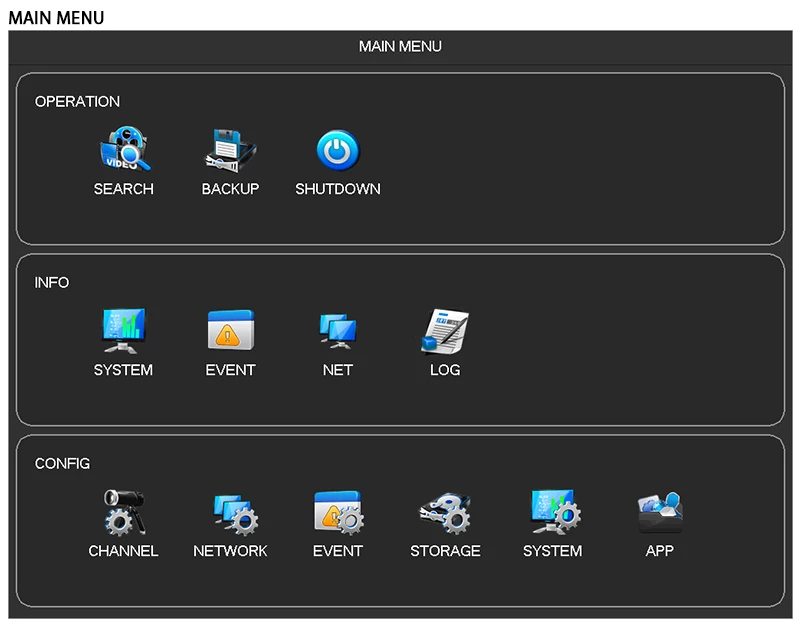This screenshot has height=629, width=800.
Task: Open the CHANNEL camera settings icon
Action: click(124, 512)
